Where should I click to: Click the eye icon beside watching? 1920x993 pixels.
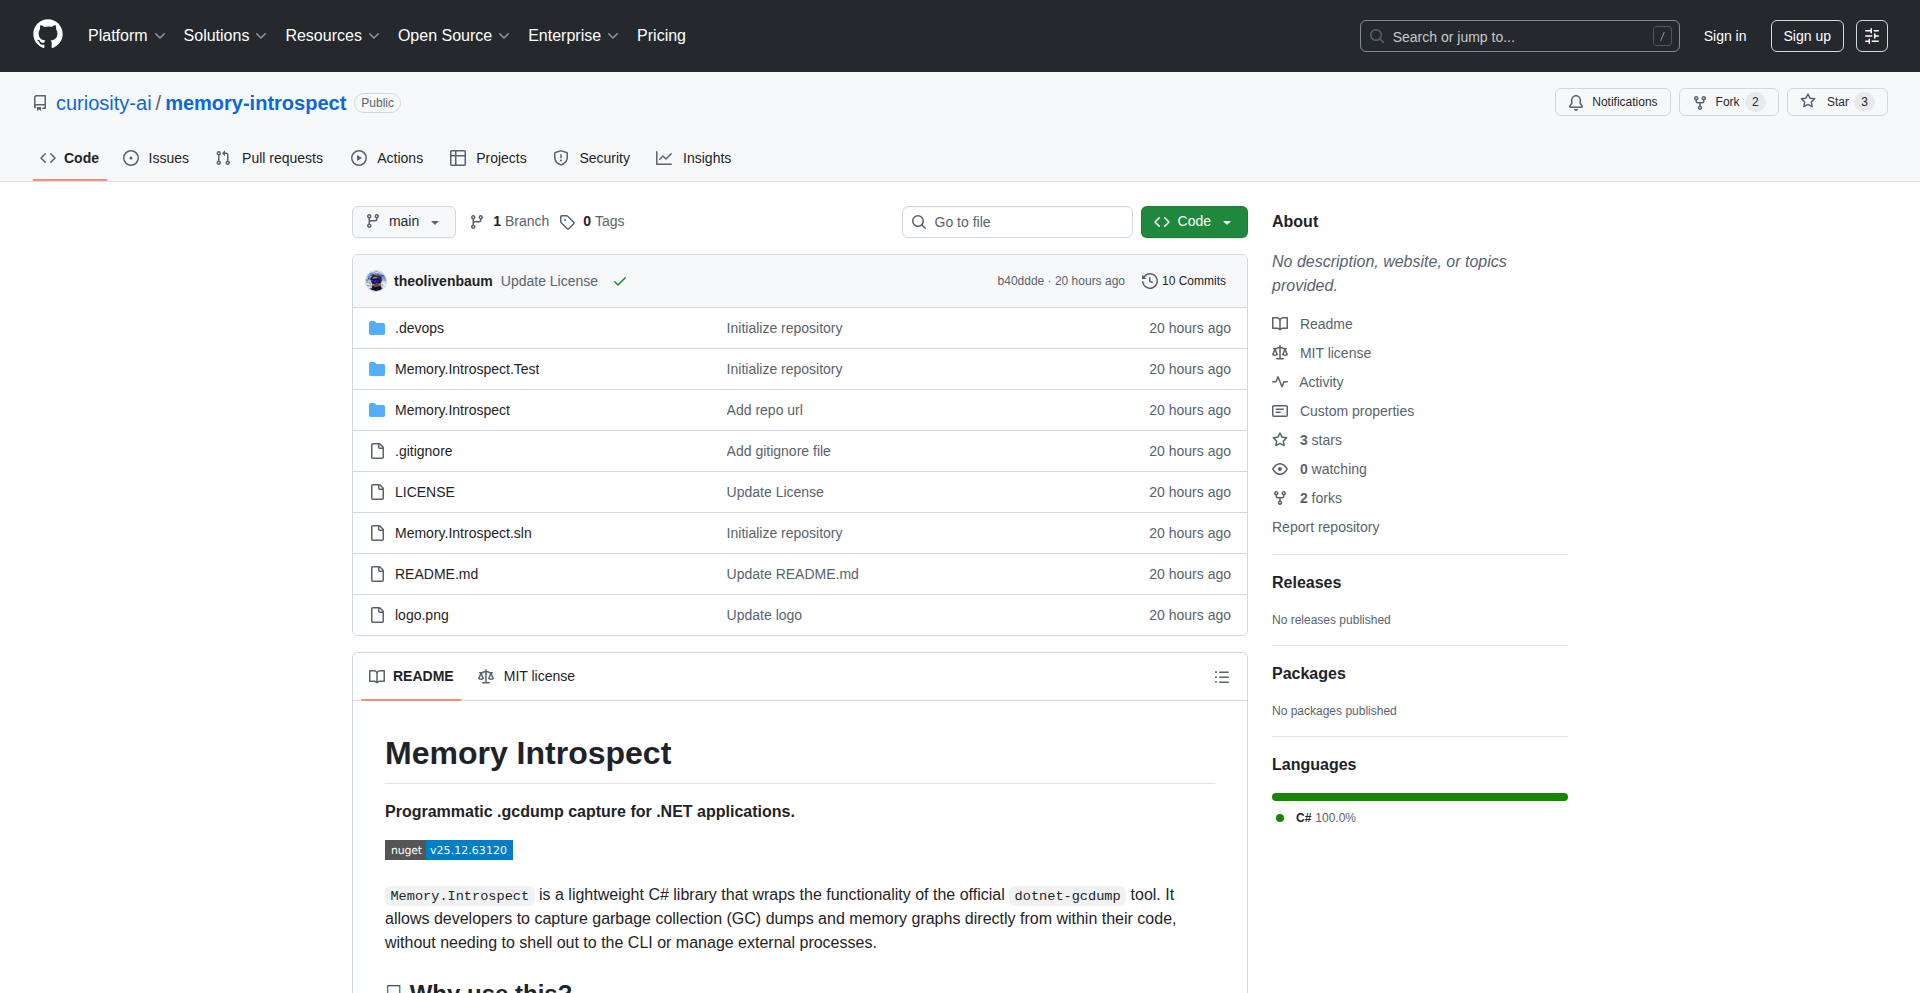click(x=1280, y=469)
